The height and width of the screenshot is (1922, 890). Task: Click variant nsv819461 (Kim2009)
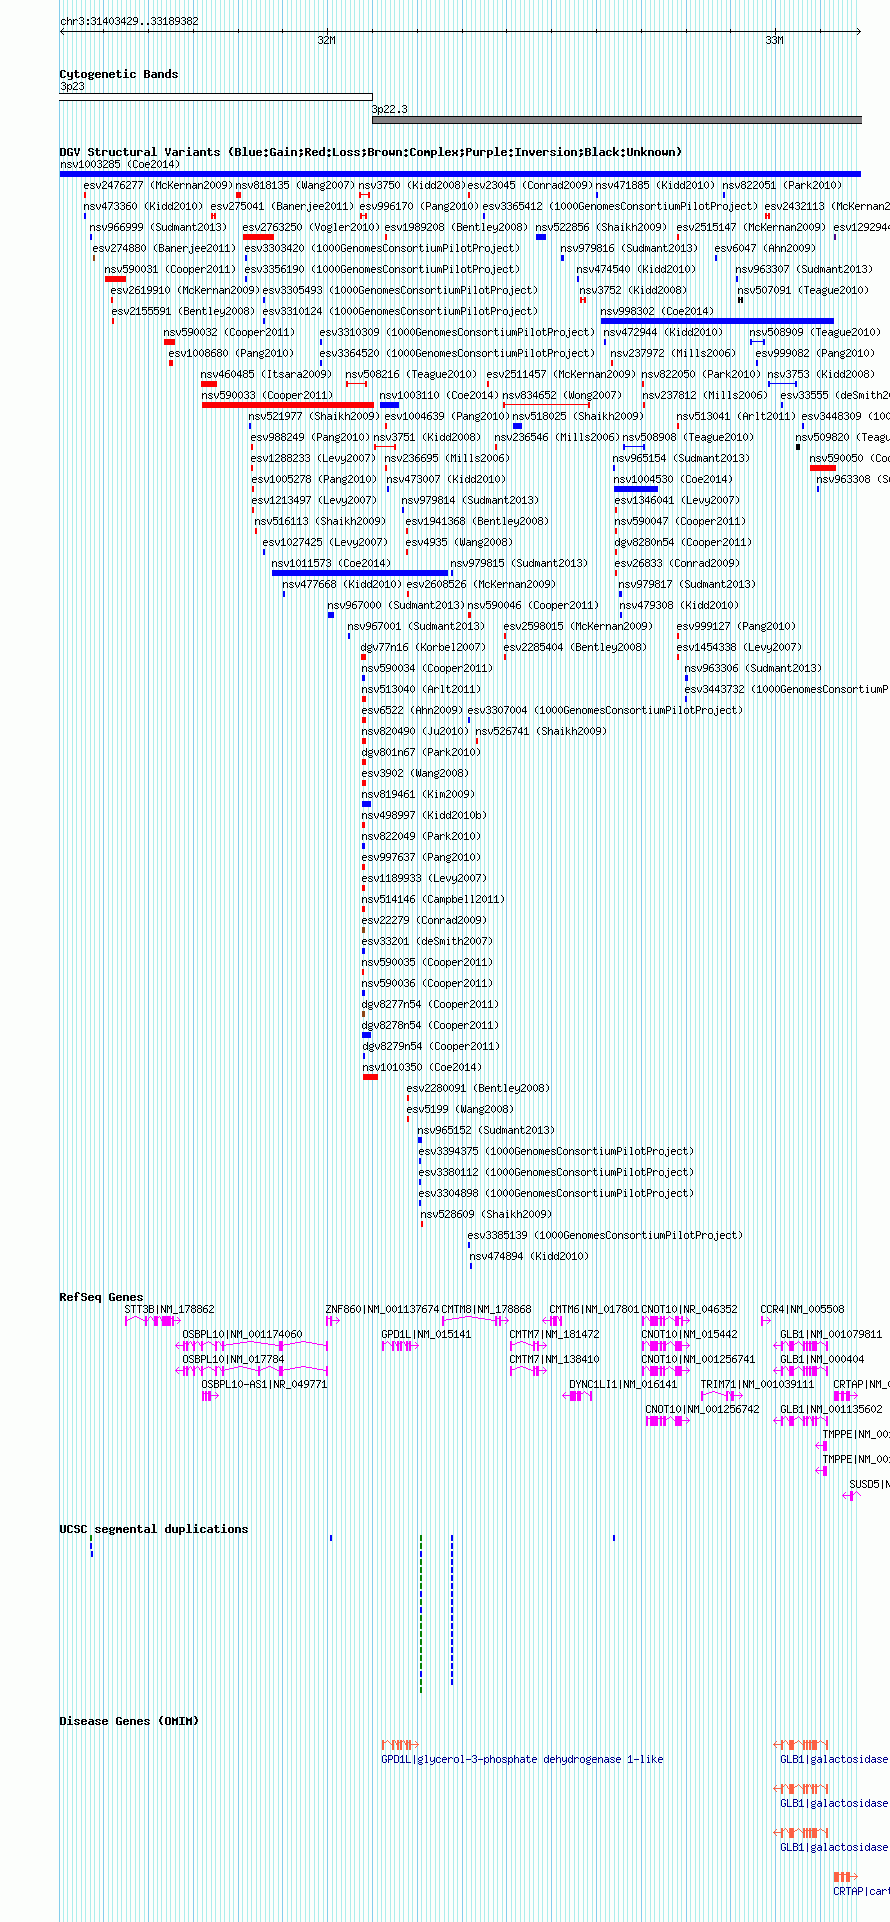pyautogui.click(x=417, y=794)
